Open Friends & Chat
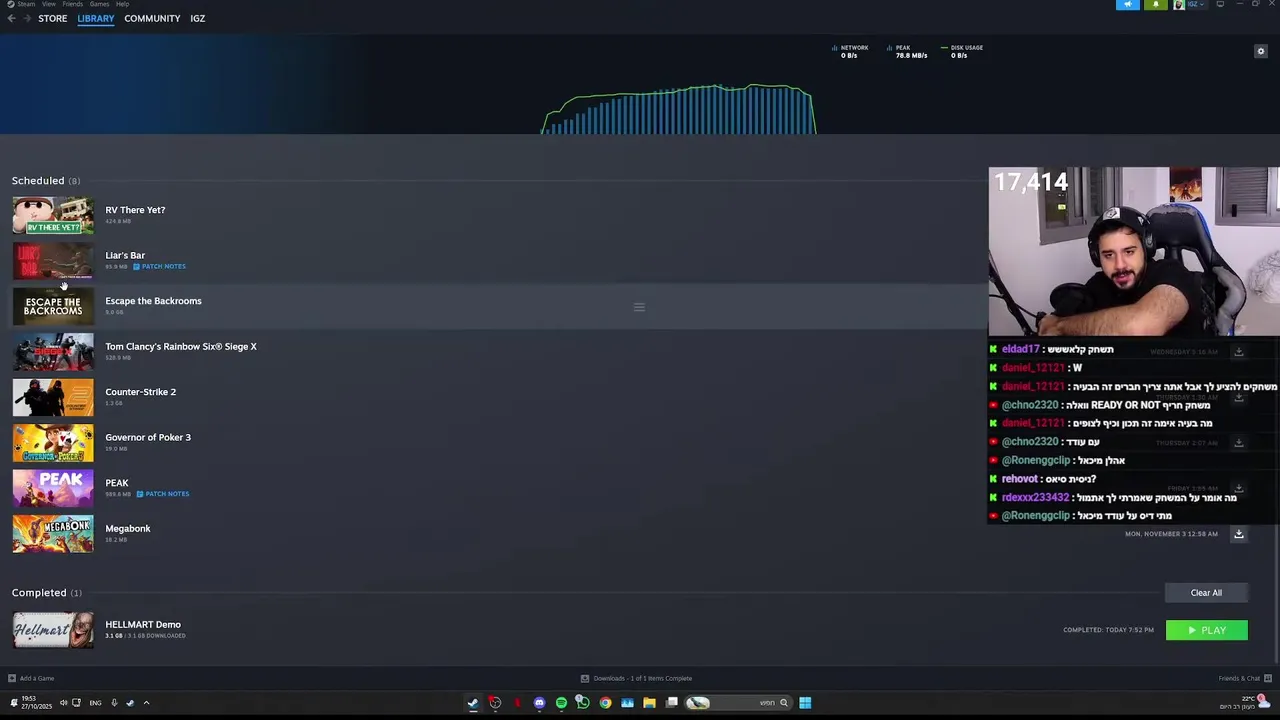The width and height of the screenshot is (1280, 720). pos(1244,678)
